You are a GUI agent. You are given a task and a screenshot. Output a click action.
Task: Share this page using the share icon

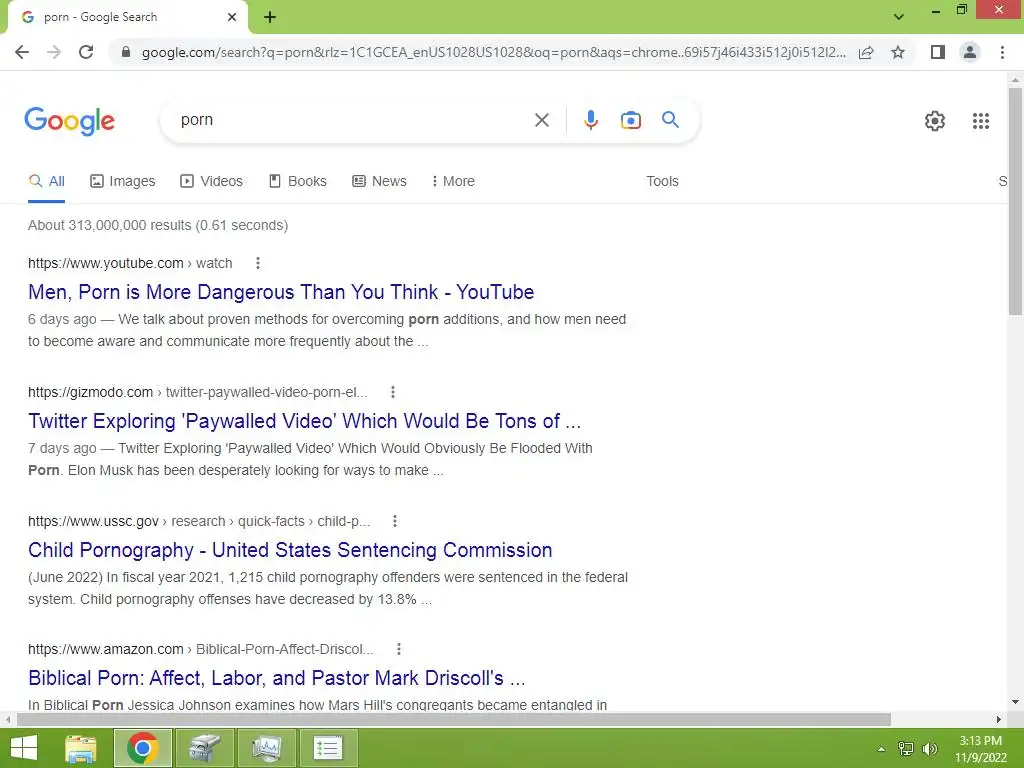(867, 52)
